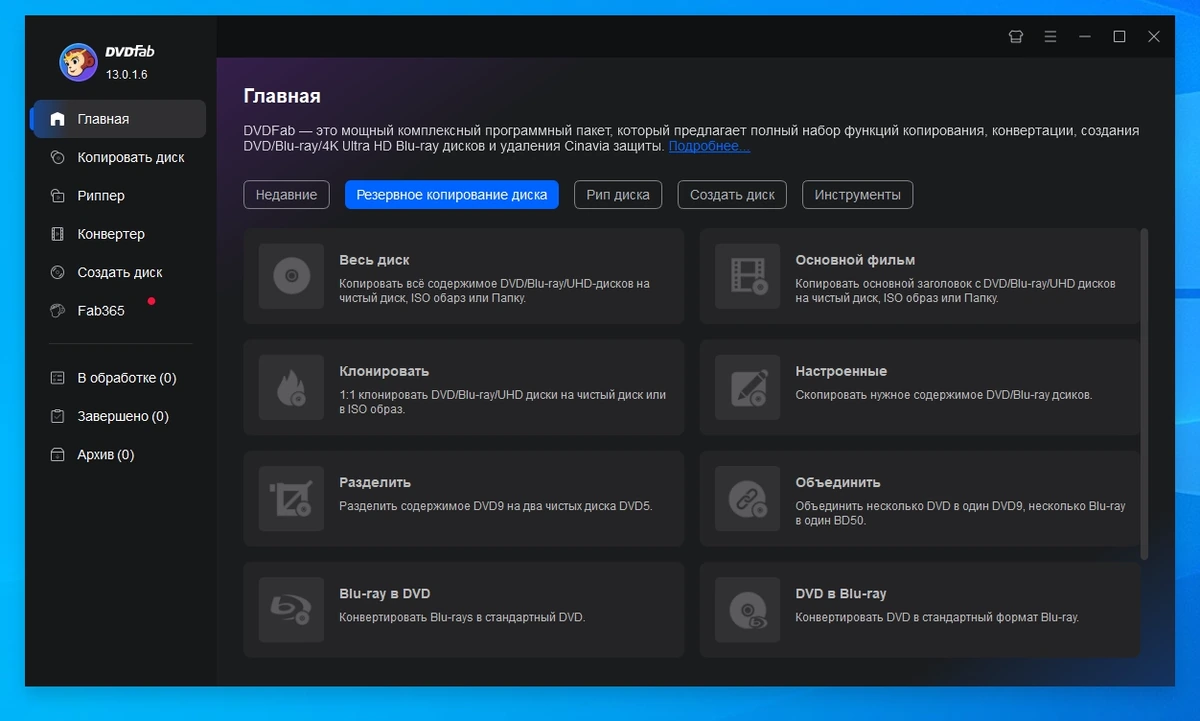Click the Основной фильм description text
Screen dimensions: 1200x721
click(x=955, y=290)
